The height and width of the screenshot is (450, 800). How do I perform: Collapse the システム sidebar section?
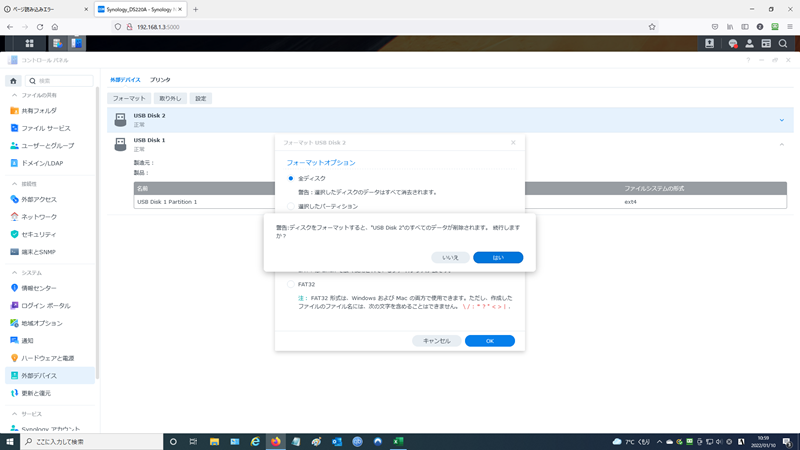pos(14,273)
